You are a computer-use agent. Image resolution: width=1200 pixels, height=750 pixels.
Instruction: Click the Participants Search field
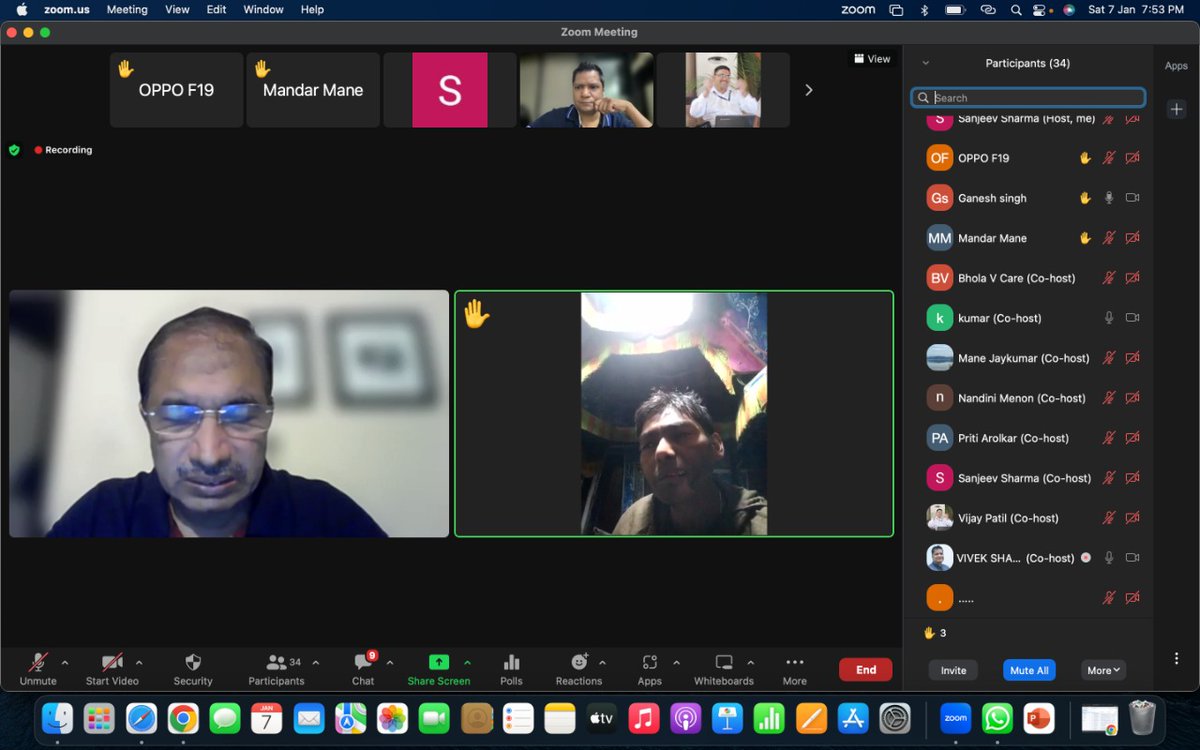point(1028,98)
